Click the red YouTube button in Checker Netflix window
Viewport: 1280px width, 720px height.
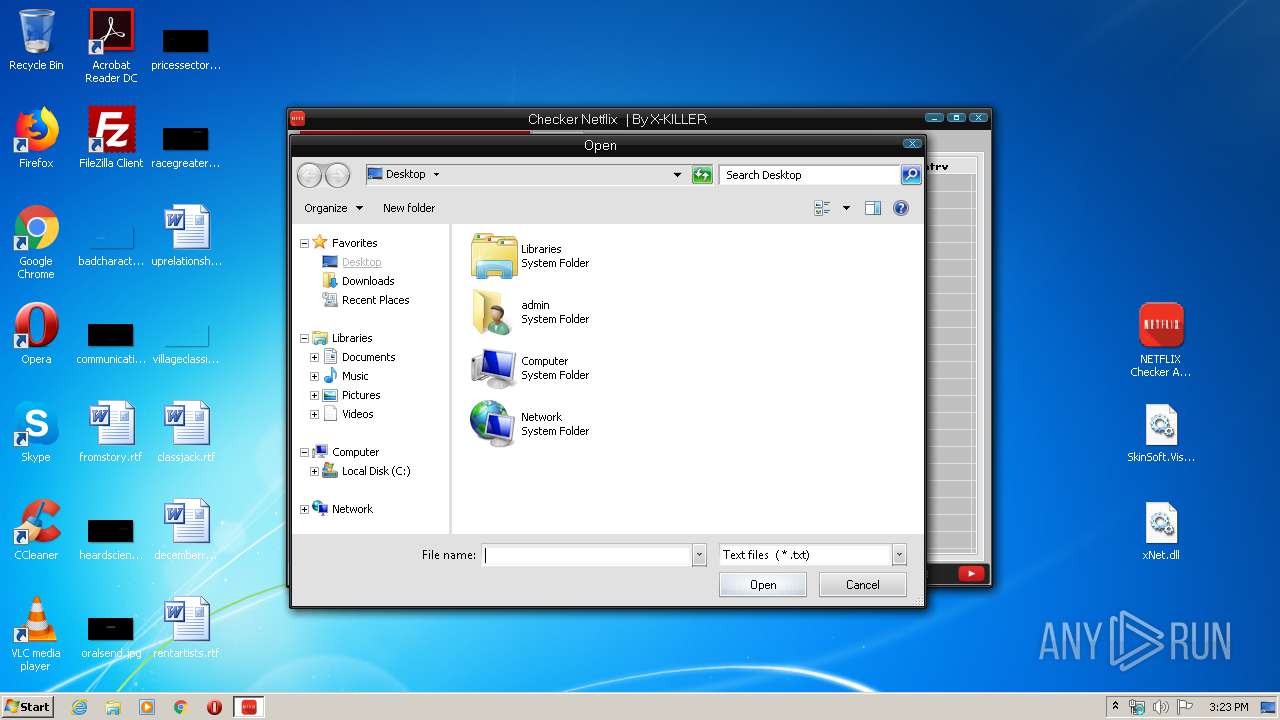click(971, 573)
